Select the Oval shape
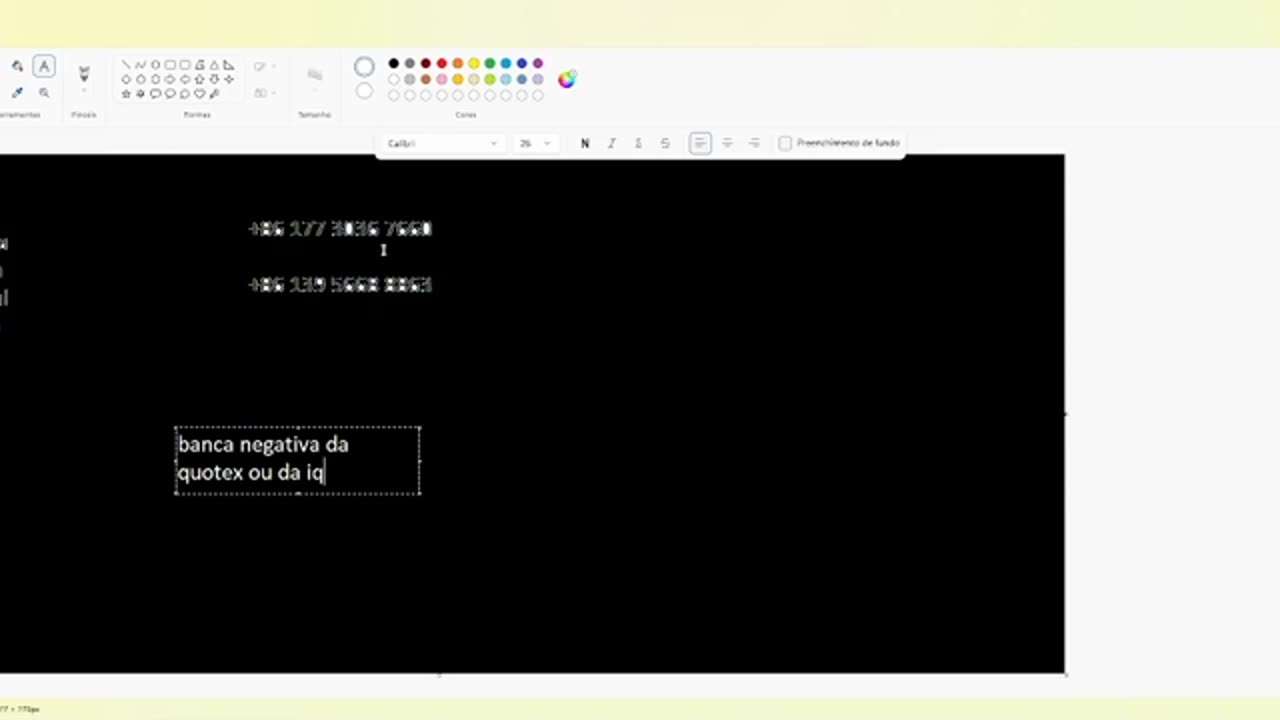Viewport: 1280px width, 720px height. click(155, 65)
